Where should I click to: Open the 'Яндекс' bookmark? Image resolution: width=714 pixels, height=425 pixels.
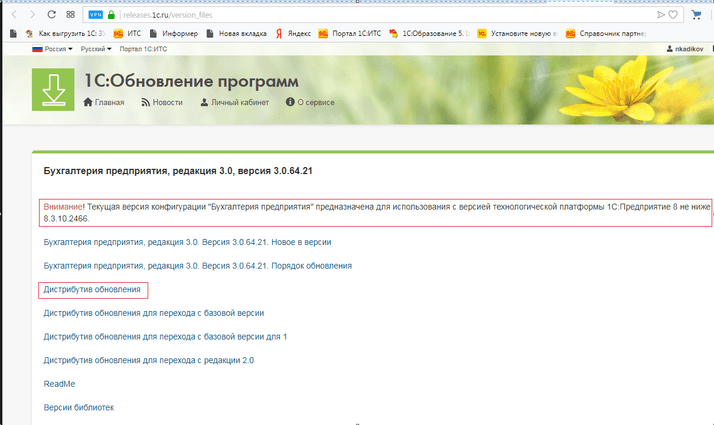pos(293,33)
